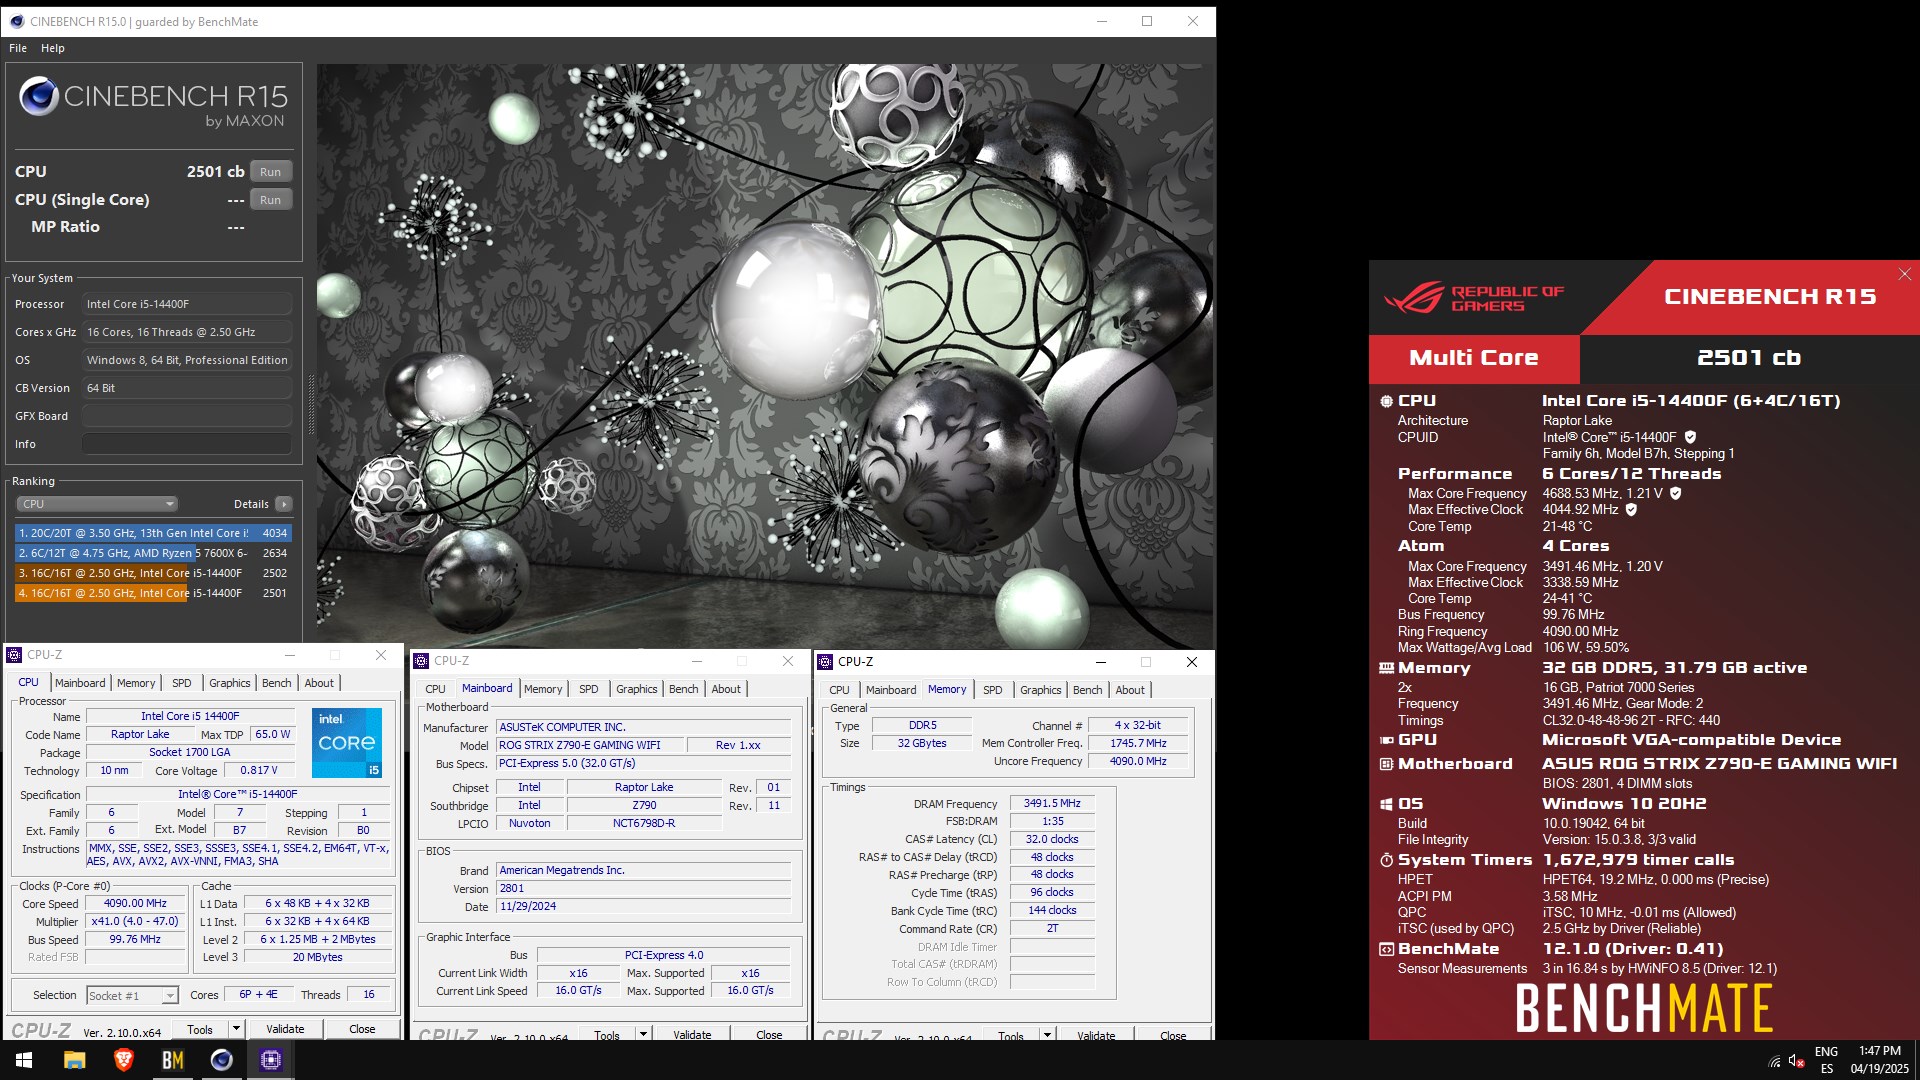Click the Info input field in Cinebench
The width and height of the screenshot is (1920, 1080).
pyautogui.click(x=187, y=444)
